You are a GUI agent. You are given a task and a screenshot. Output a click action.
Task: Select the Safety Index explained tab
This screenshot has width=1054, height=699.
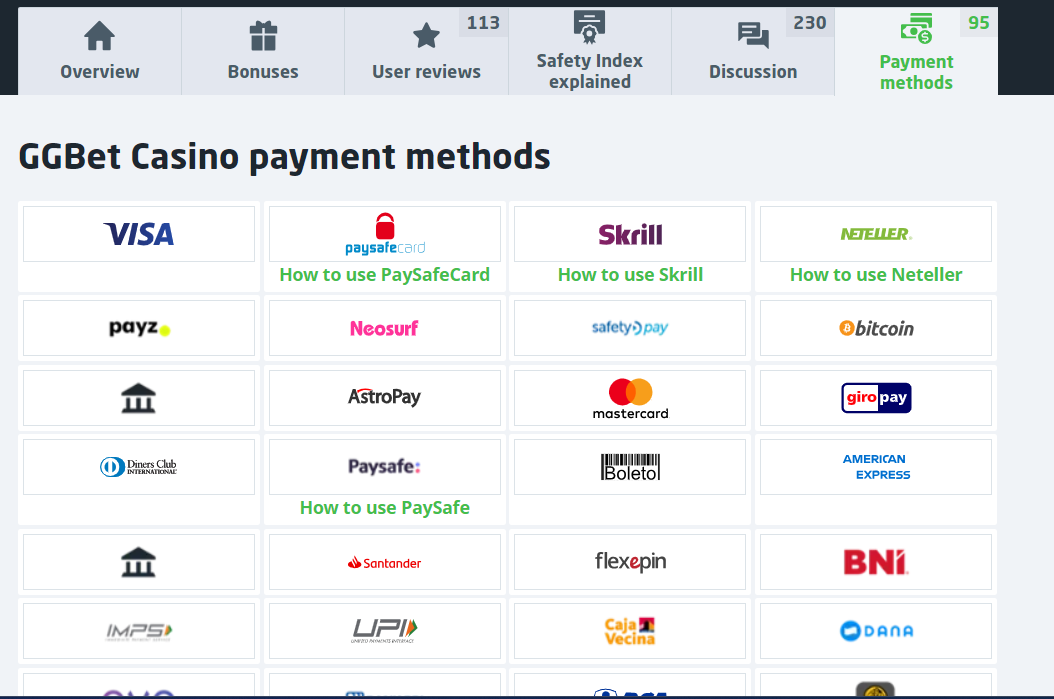(x=589, y=52)
